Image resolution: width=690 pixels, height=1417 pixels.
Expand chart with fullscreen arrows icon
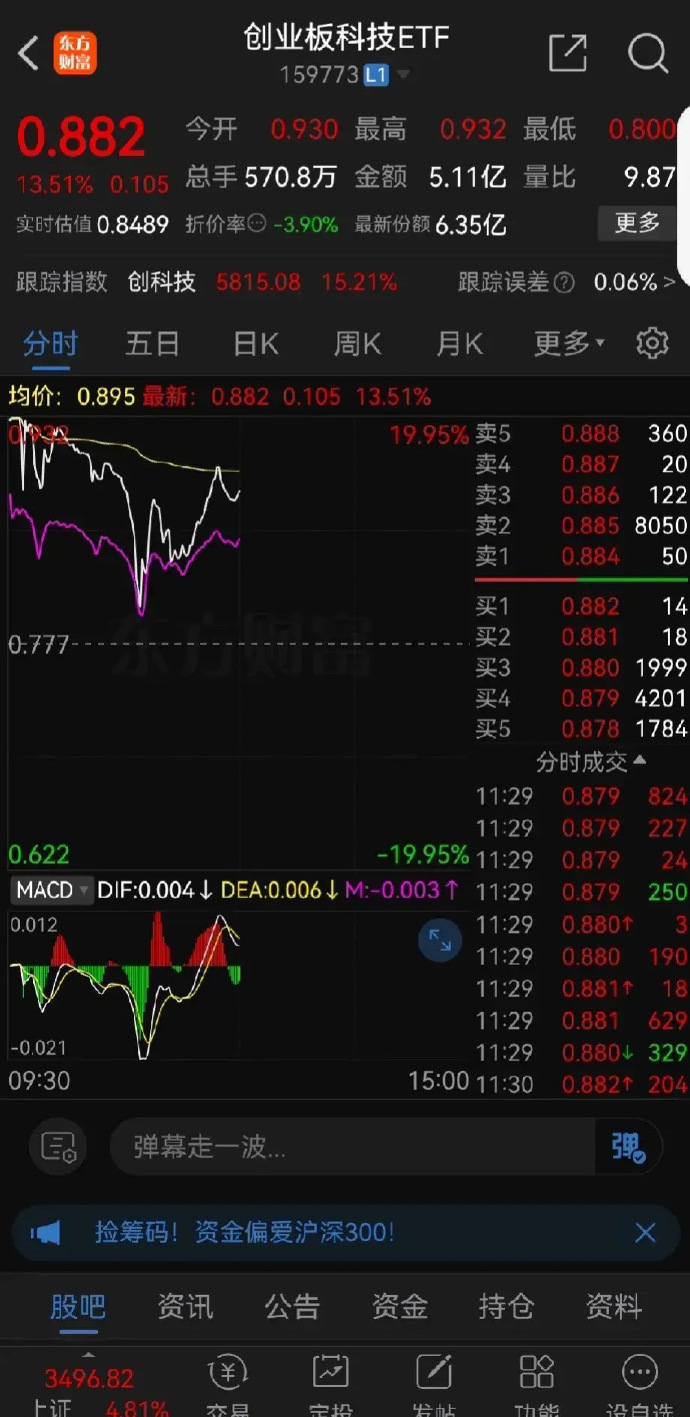tap(439, 940)
